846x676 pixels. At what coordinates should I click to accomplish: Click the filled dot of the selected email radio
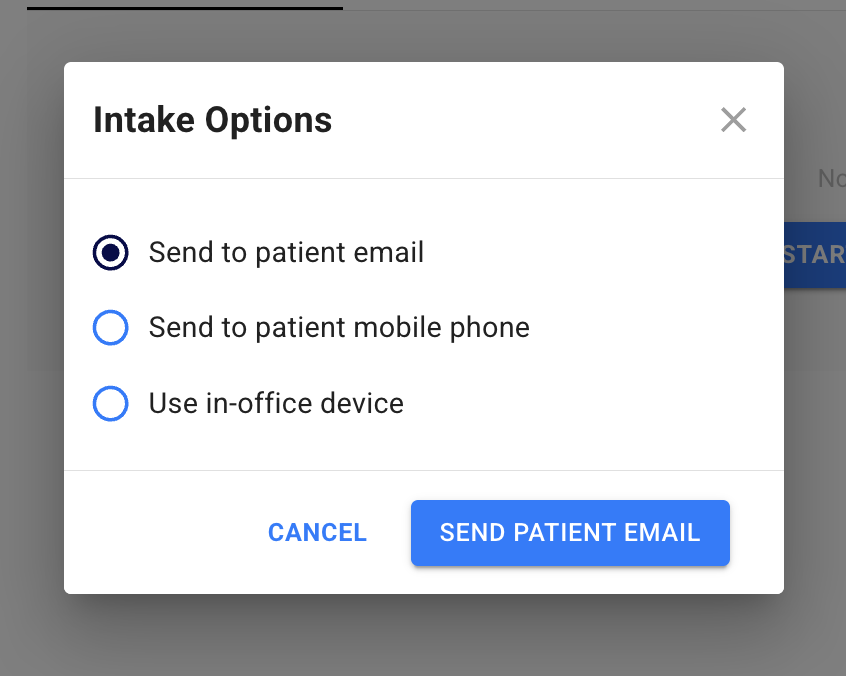coord(110,252)
